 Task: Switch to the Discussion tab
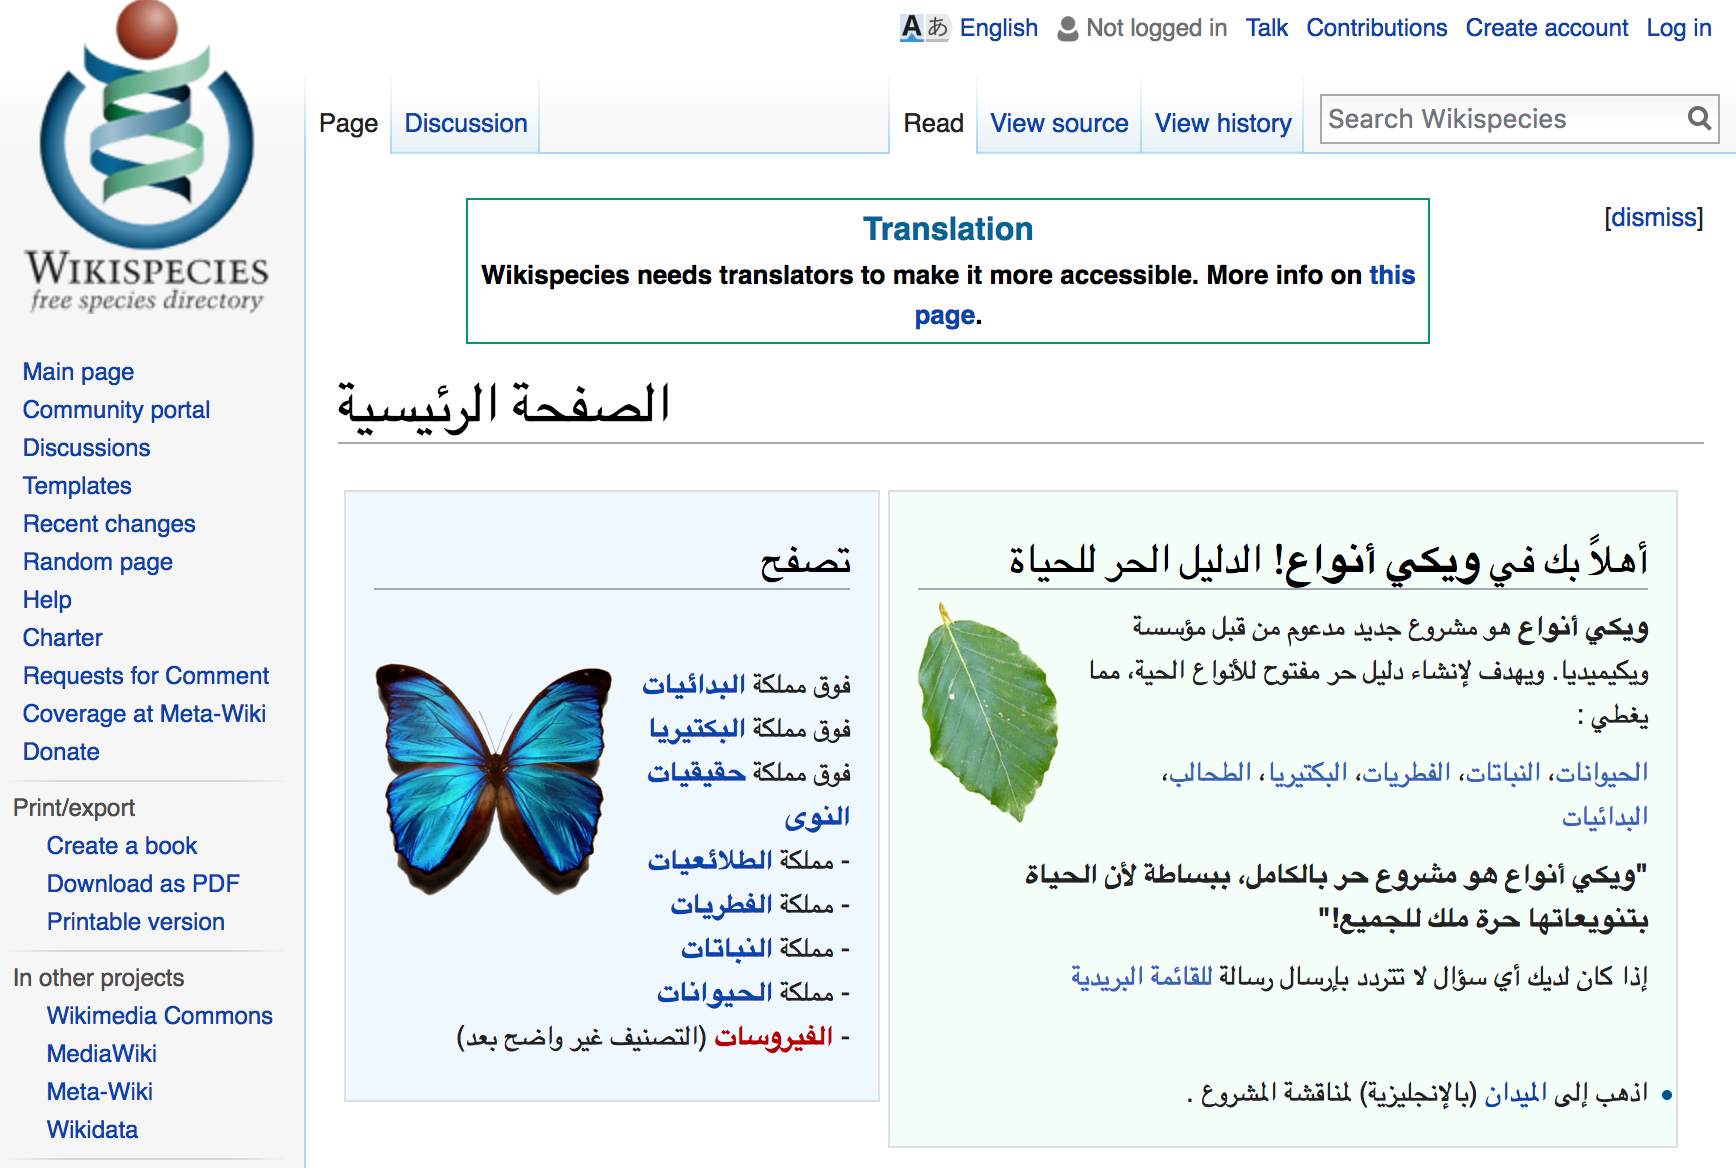coord(465,123)
